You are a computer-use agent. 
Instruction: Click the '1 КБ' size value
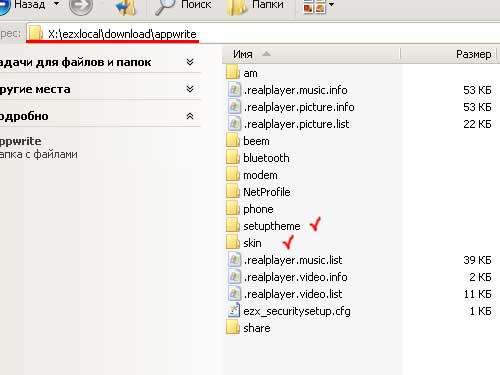[x=480, y=311]
